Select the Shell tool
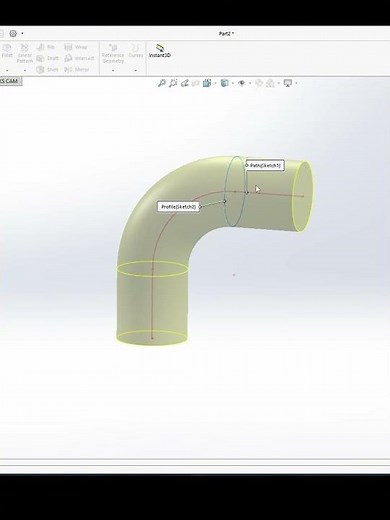The width and height of the screenshot is (390, 520). (x=47, y=70)
